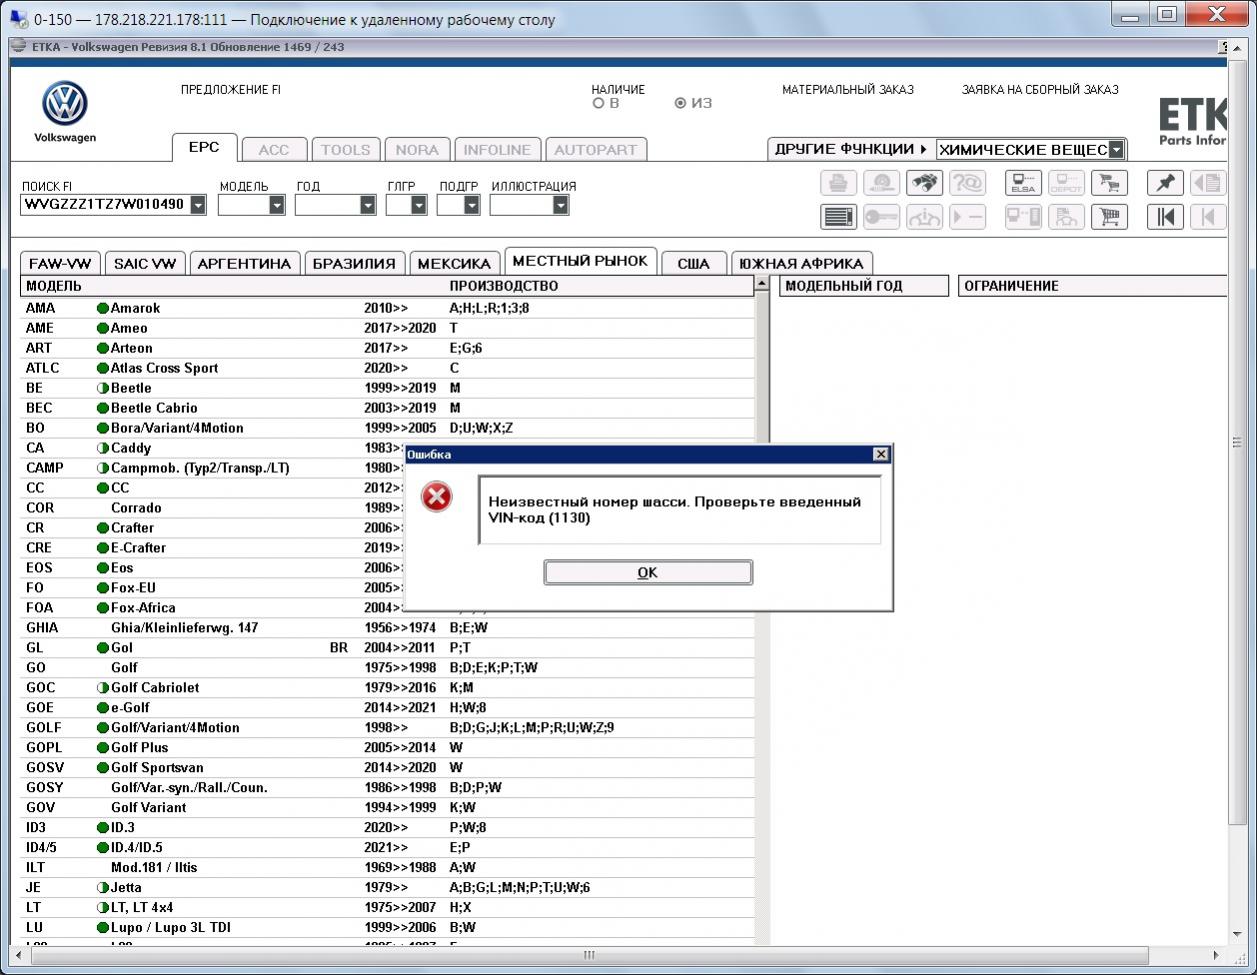Click the printer icon in the toolbar
Screen dimensions: 1257x975
[x=839, y=183]
